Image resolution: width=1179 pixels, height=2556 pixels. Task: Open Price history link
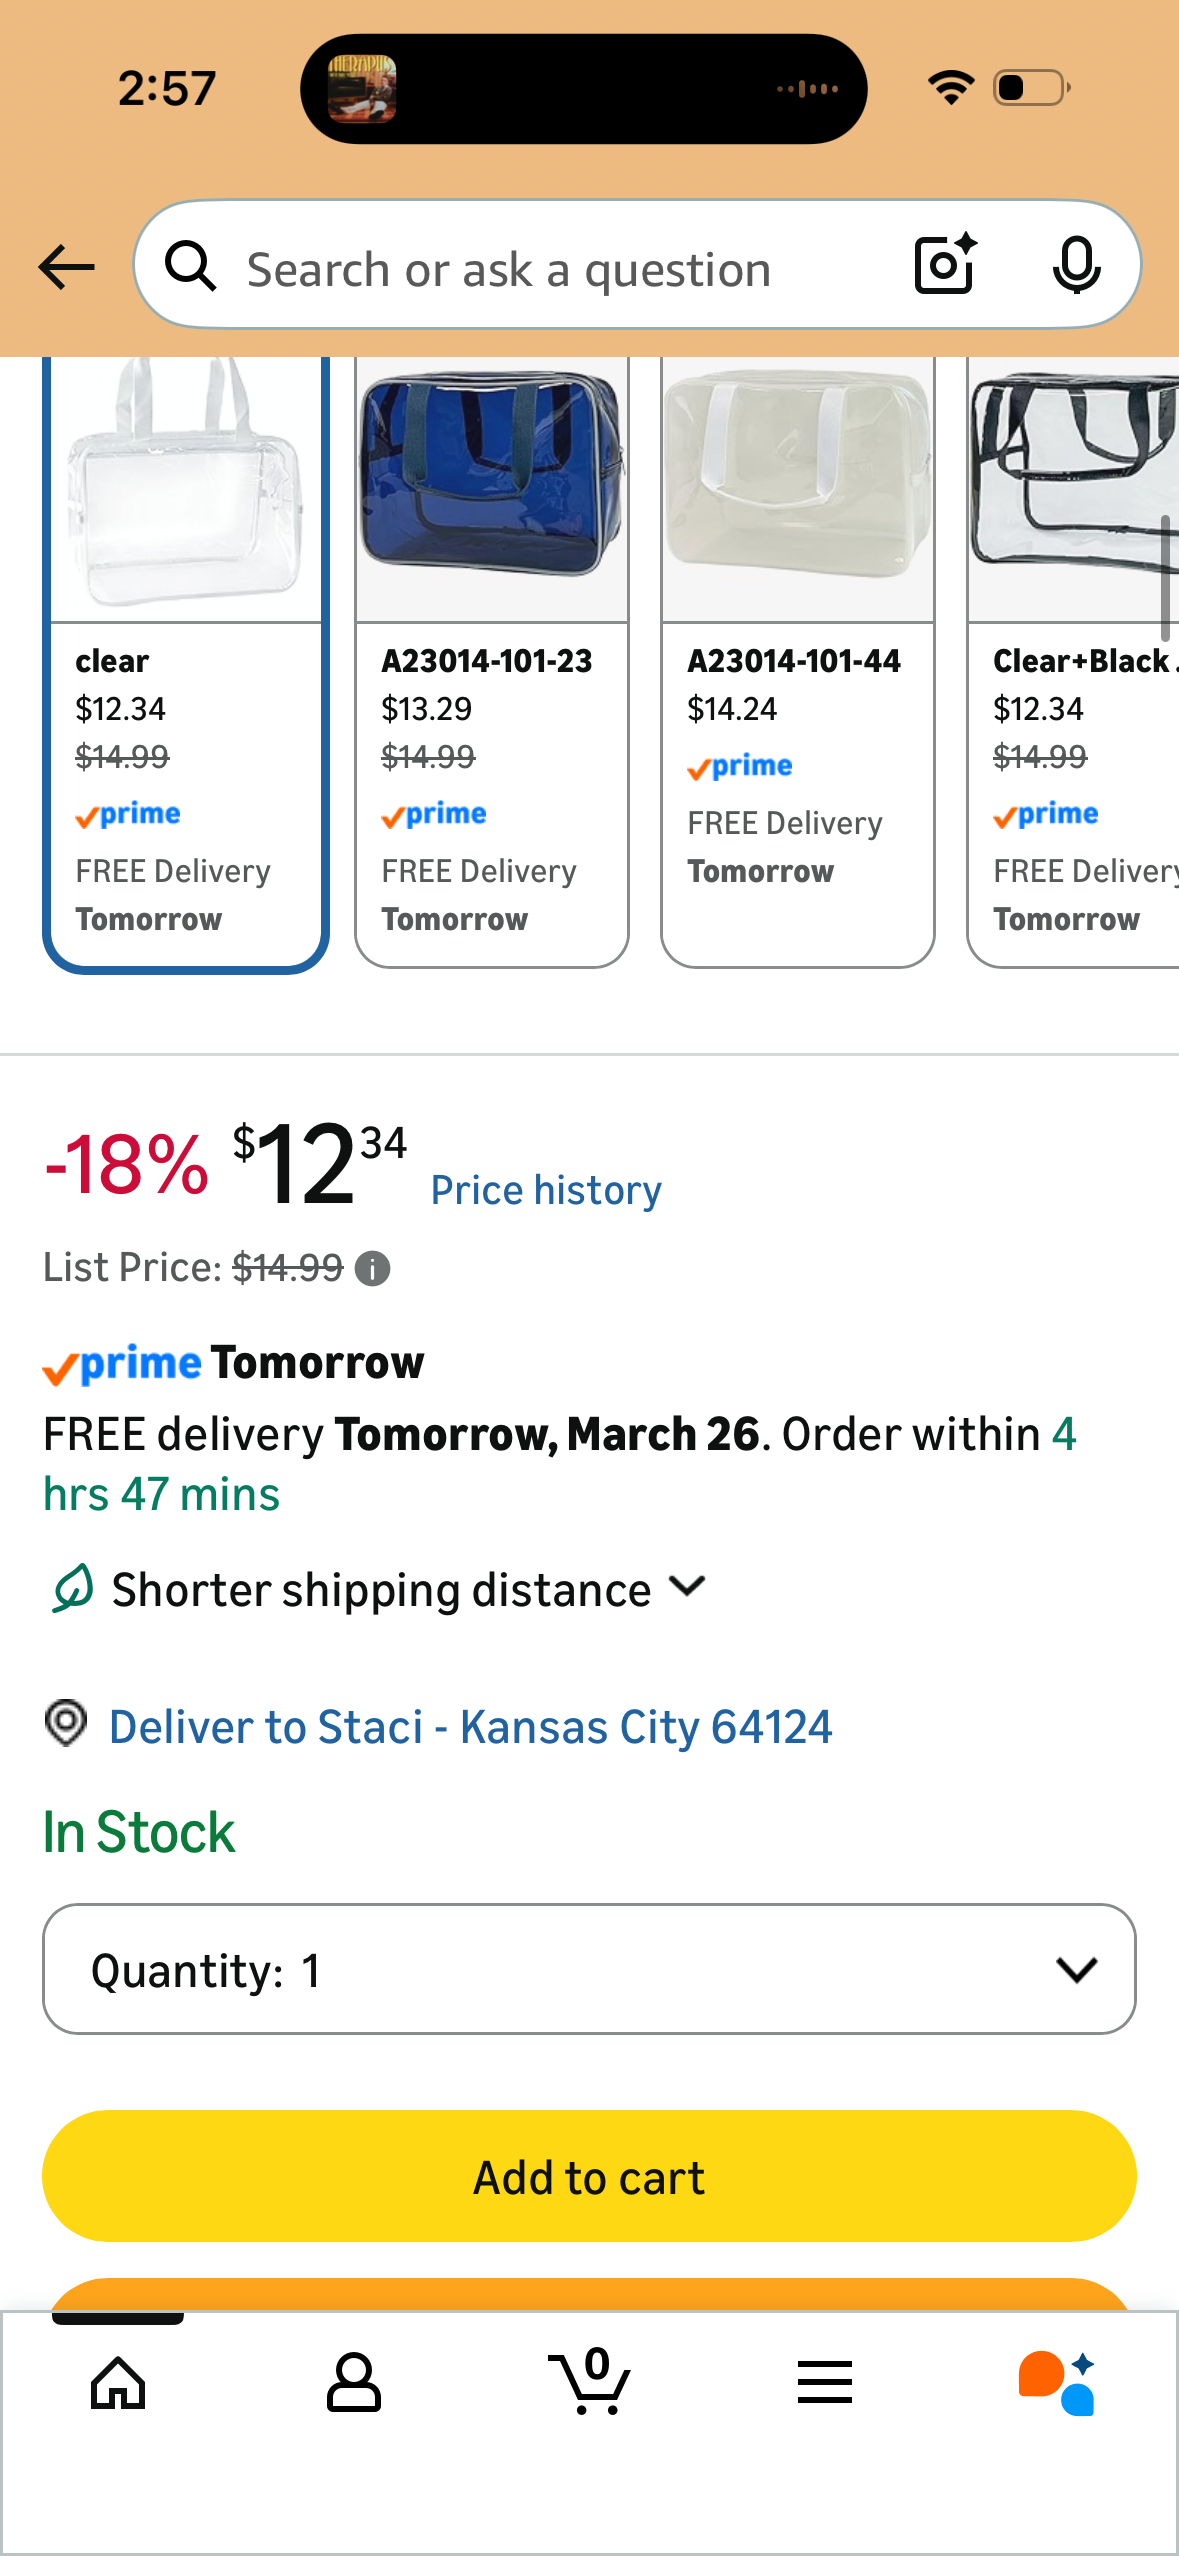pos(546,1190)
